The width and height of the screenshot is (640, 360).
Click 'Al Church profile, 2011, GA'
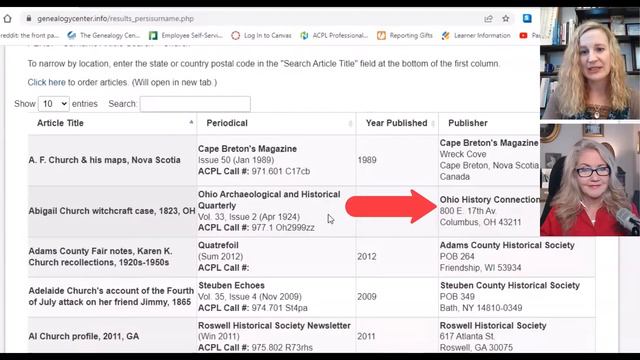click(x=84, y=336)
